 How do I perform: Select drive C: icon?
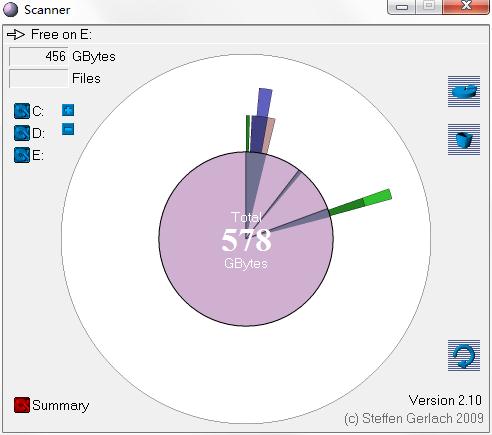pos(22,111)
